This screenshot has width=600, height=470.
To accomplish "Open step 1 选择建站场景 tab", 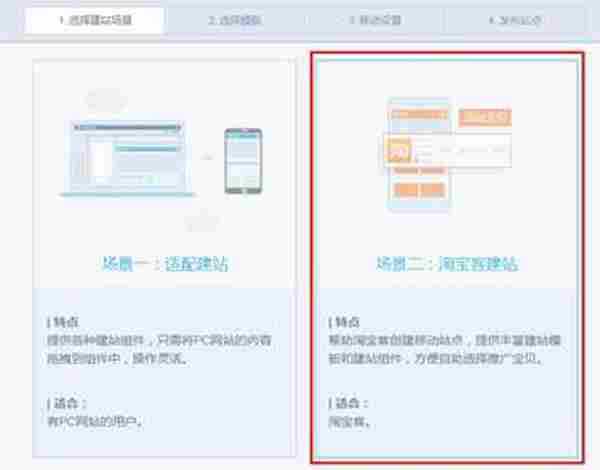I will coord(93,19).
